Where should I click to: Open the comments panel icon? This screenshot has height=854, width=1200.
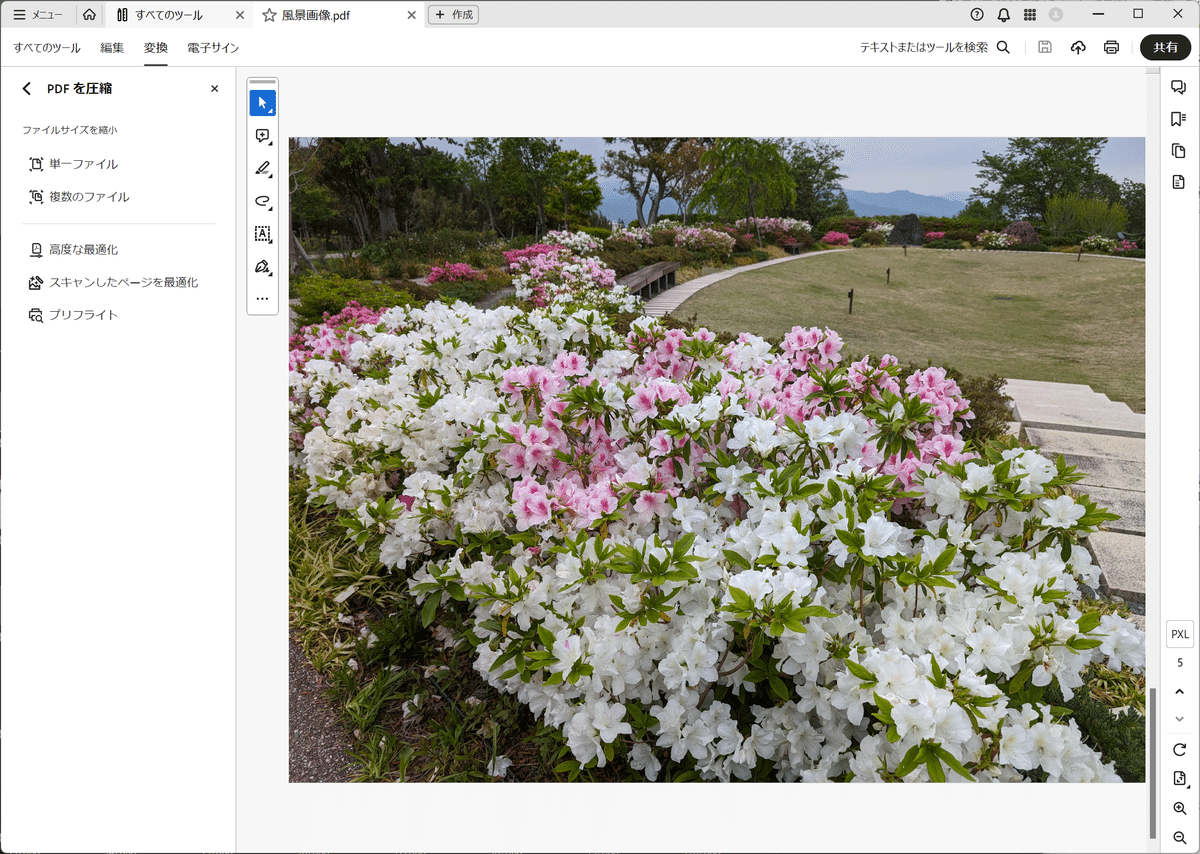(x=1179, y=88)
